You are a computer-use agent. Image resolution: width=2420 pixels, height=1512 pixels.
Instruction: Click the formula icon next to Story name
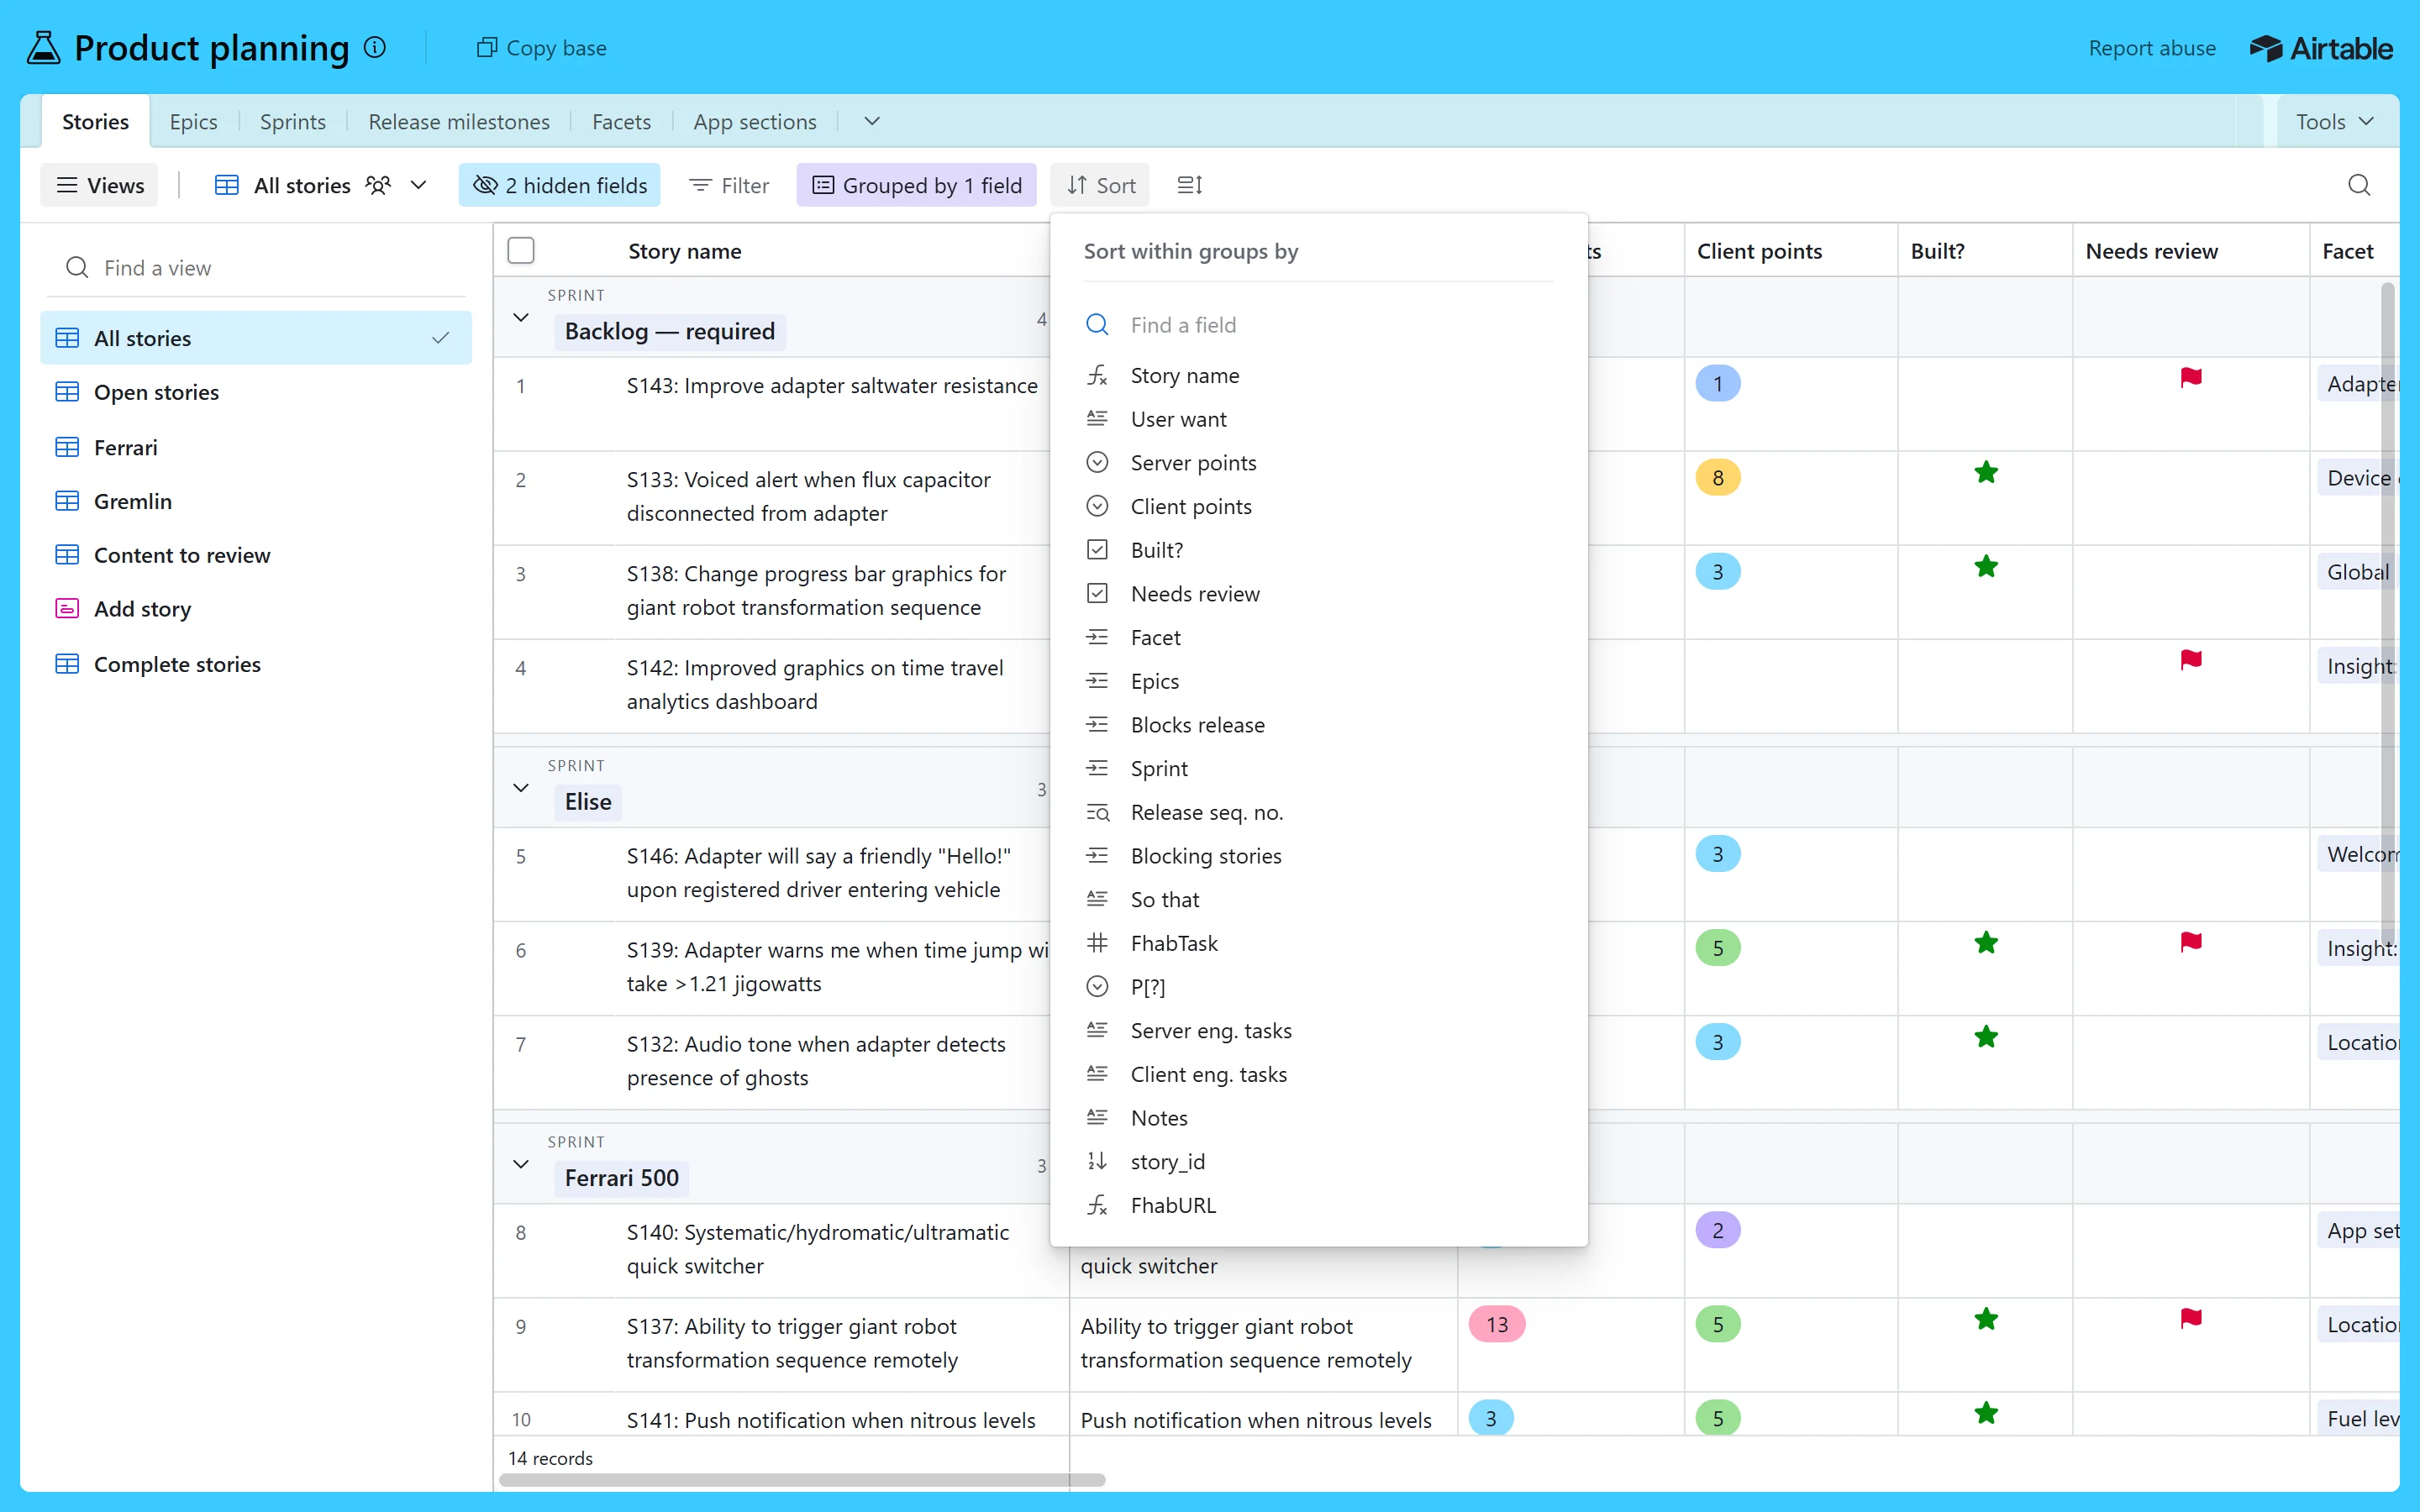tap(1097, 375)
